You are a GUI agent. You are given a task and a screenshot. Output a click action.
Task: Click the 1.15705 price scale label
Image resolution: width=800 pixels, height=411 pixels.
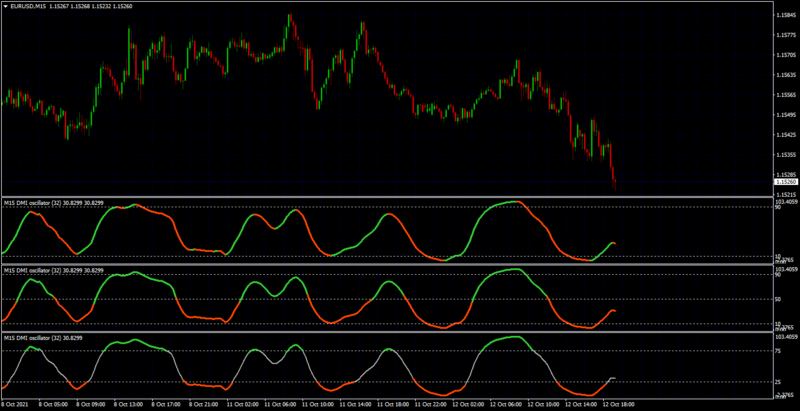[x=784, y=55]
